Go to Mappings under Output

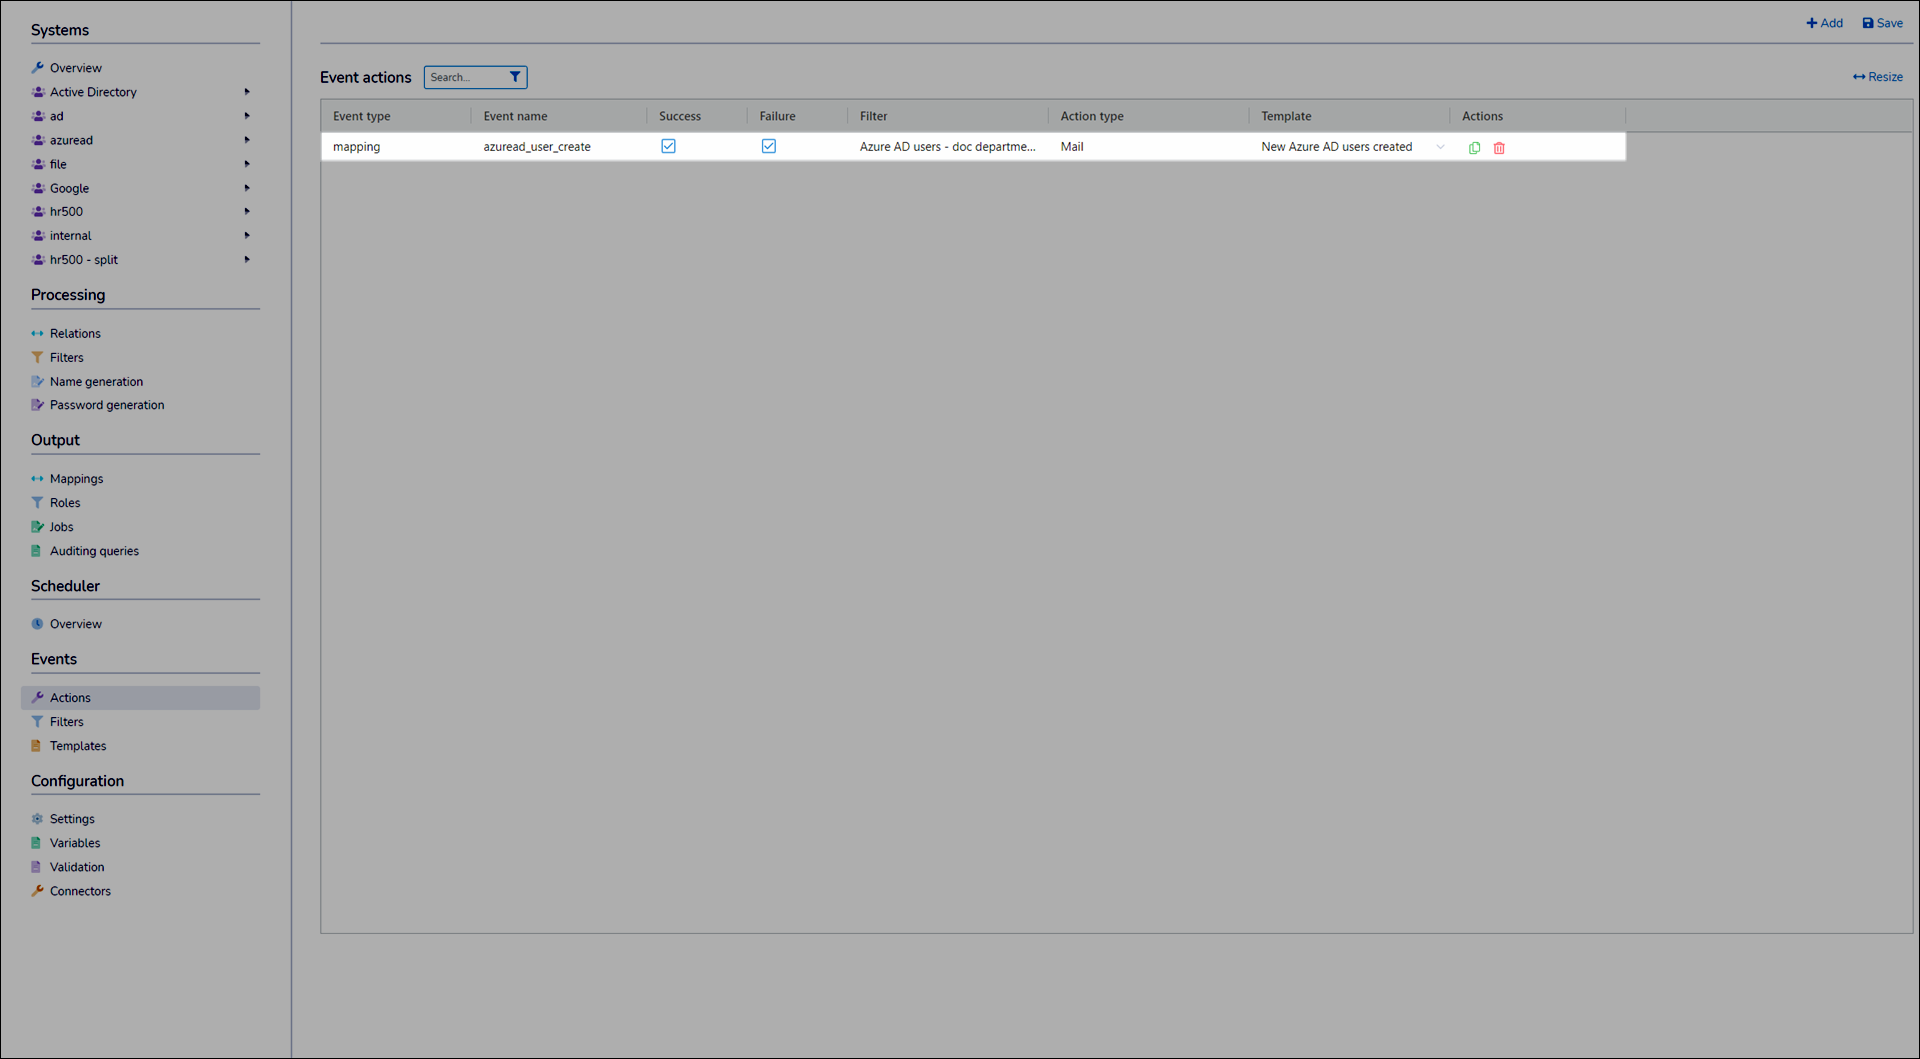pos(76,479)
